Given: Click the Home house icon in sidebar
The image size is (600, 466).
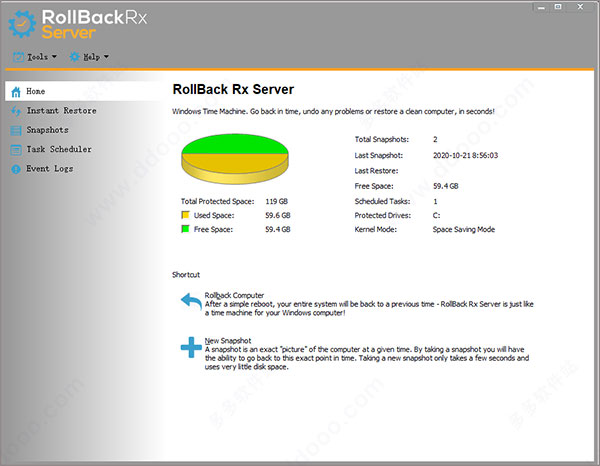Looking at the screenshot, I should click(x=16, y=92).
